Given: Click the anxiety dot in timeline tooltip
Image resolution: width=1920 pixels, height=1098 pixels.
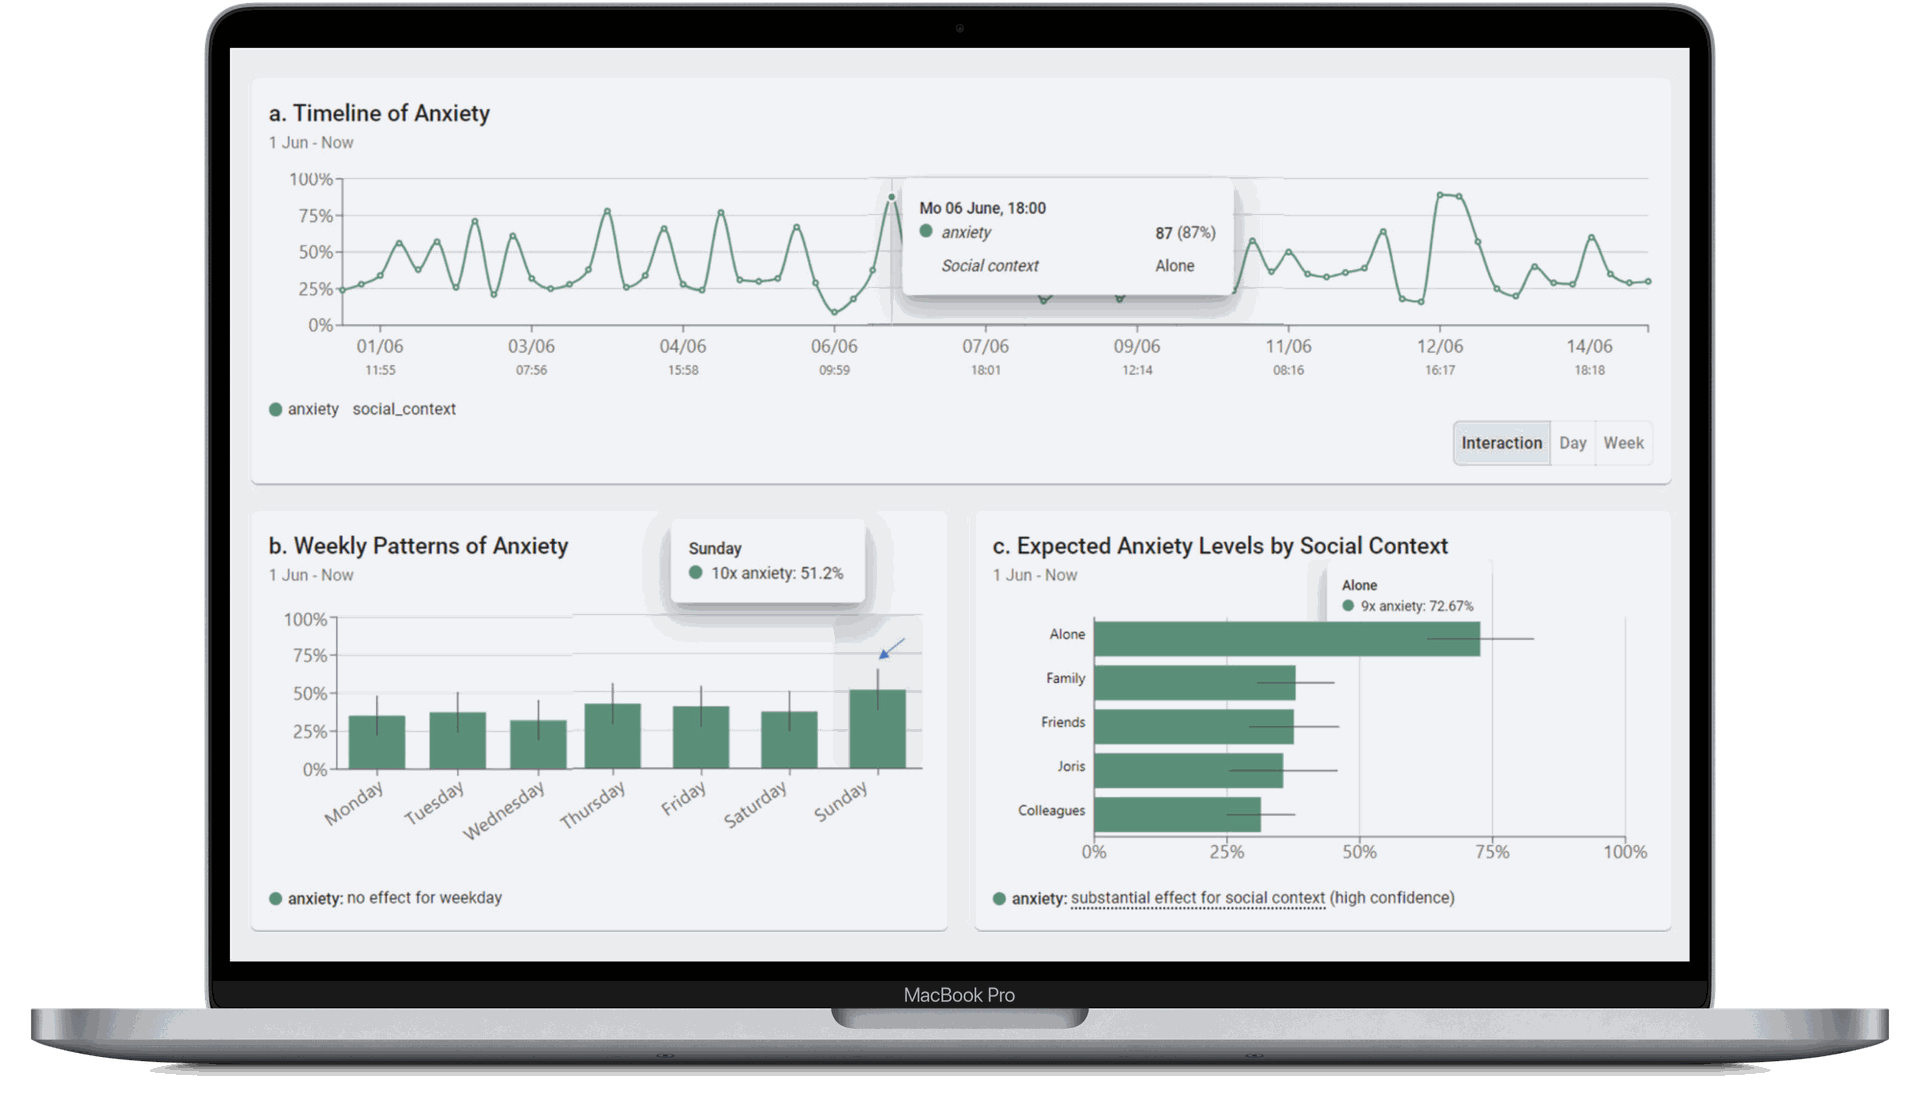Looking at the screenshot, I should tap(926, 232).
